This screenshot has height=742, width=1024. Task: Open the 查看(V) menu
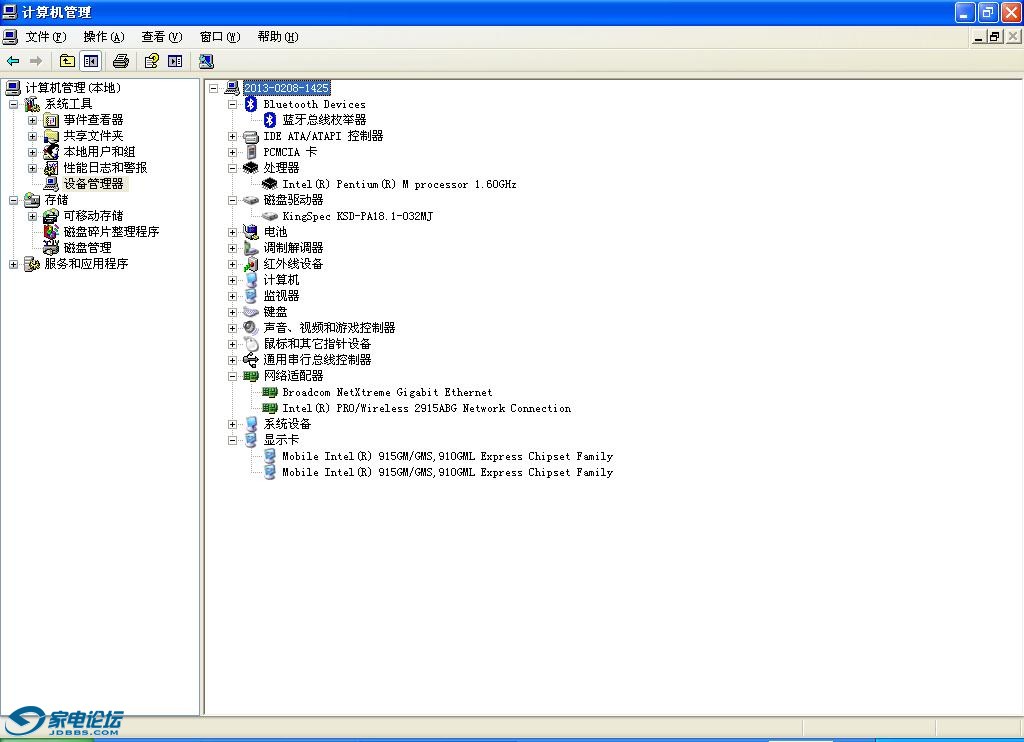pos(162,37)
